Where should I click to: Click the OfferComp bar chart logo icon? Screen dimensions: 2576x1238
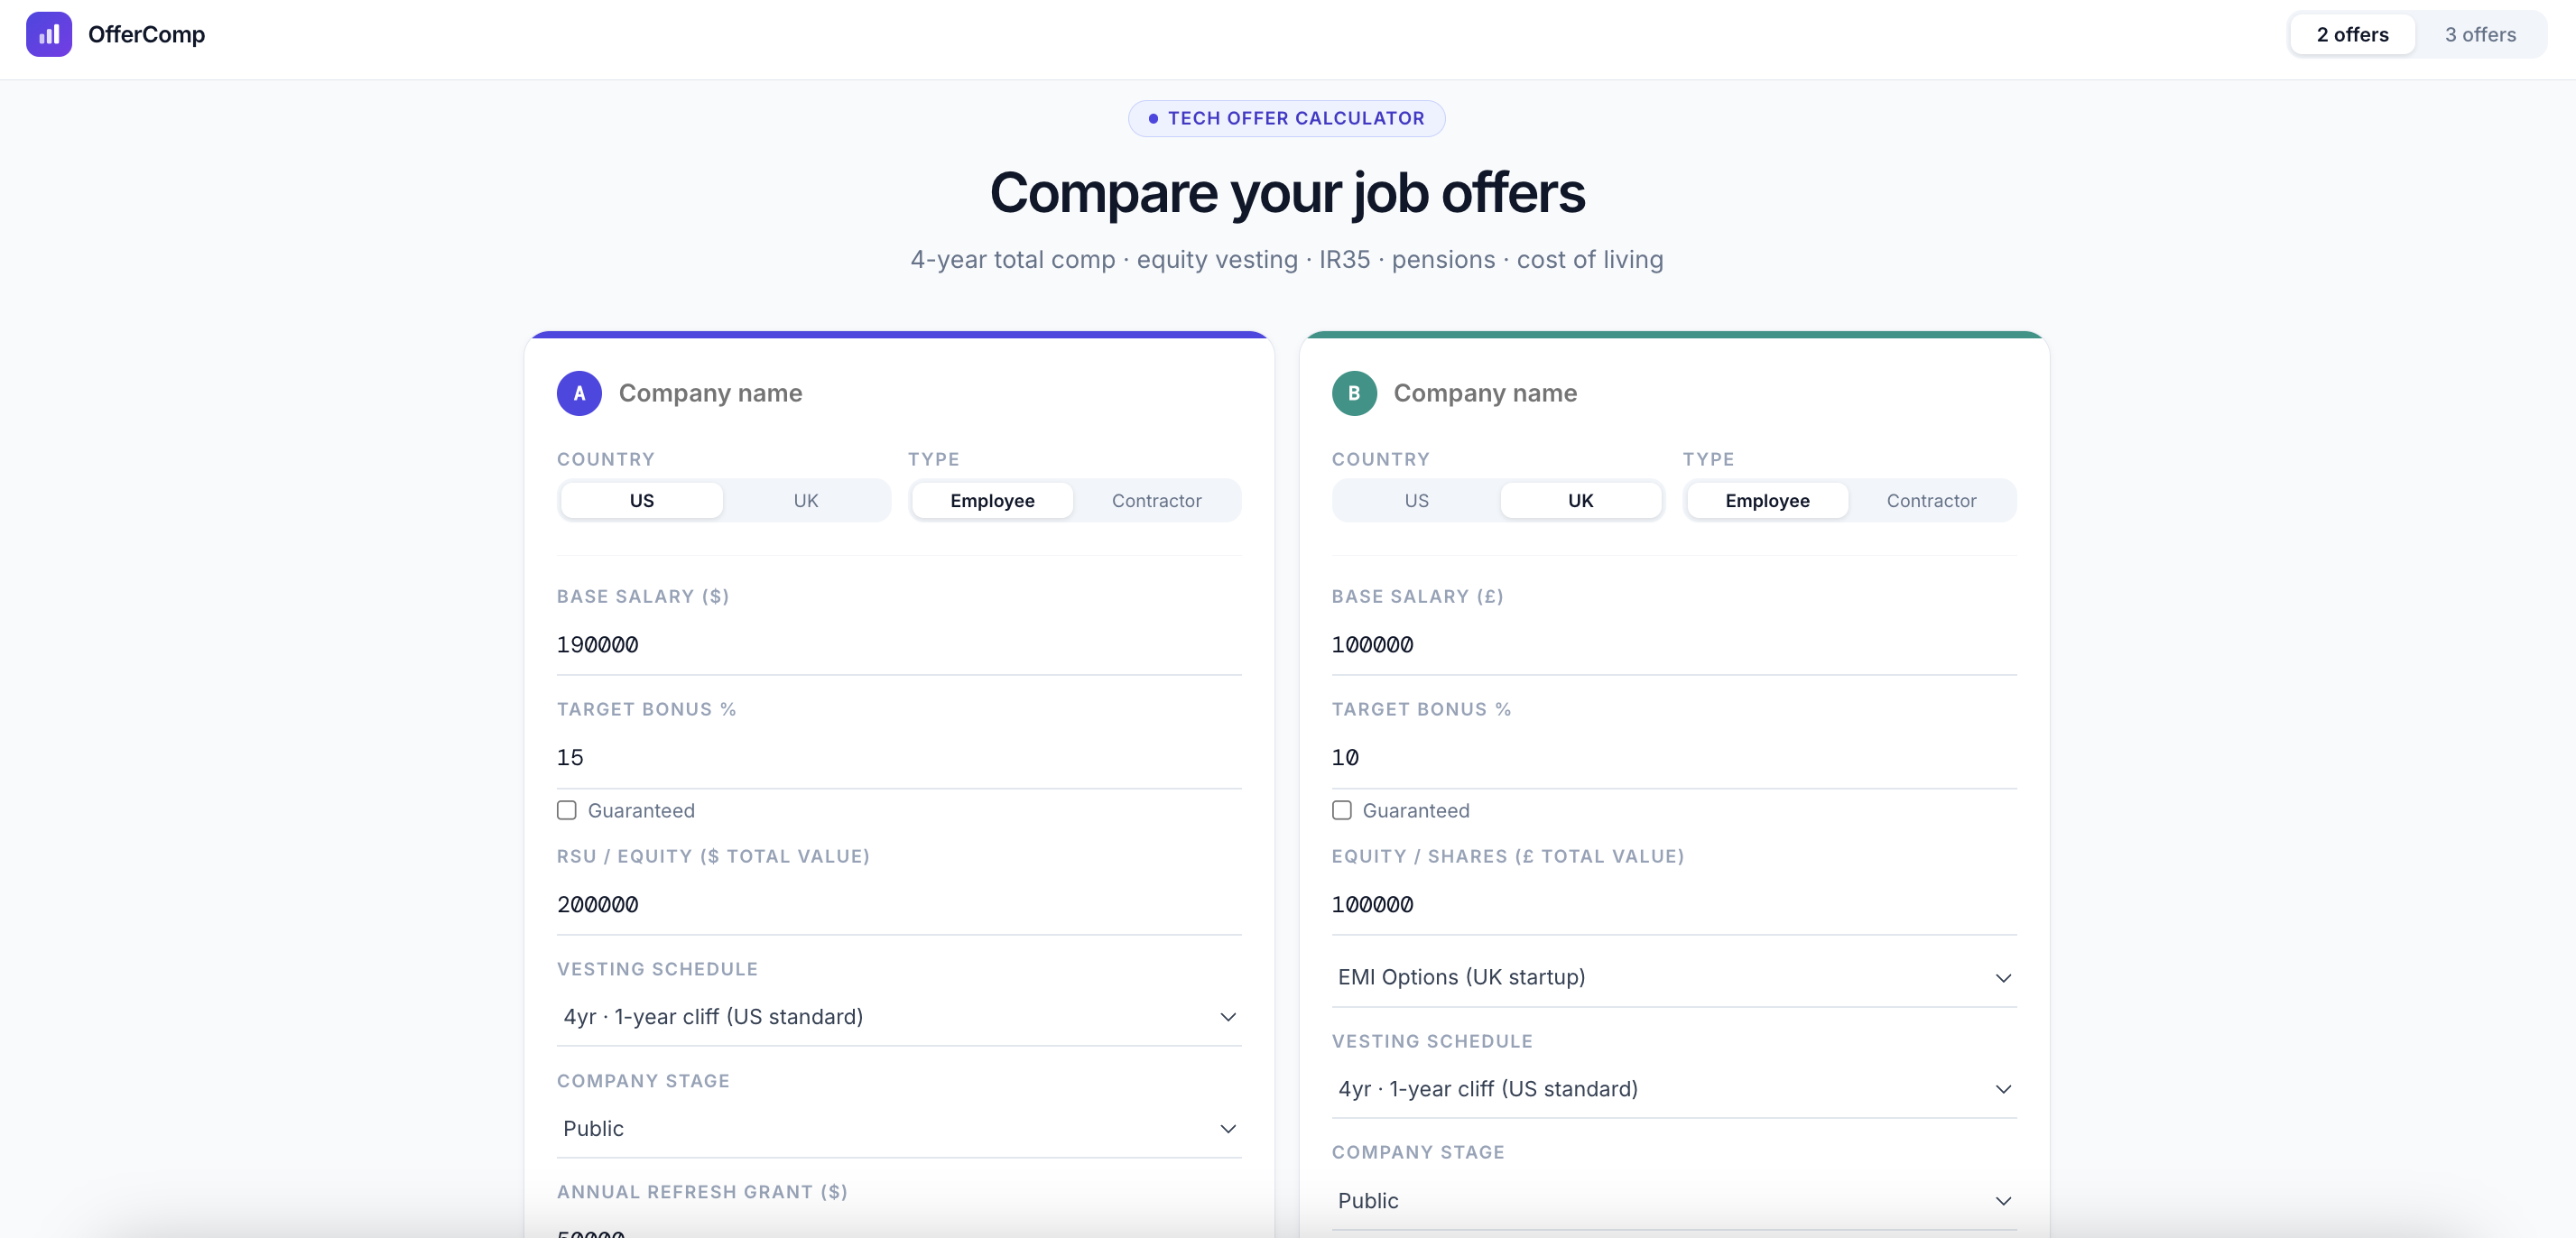49,35
